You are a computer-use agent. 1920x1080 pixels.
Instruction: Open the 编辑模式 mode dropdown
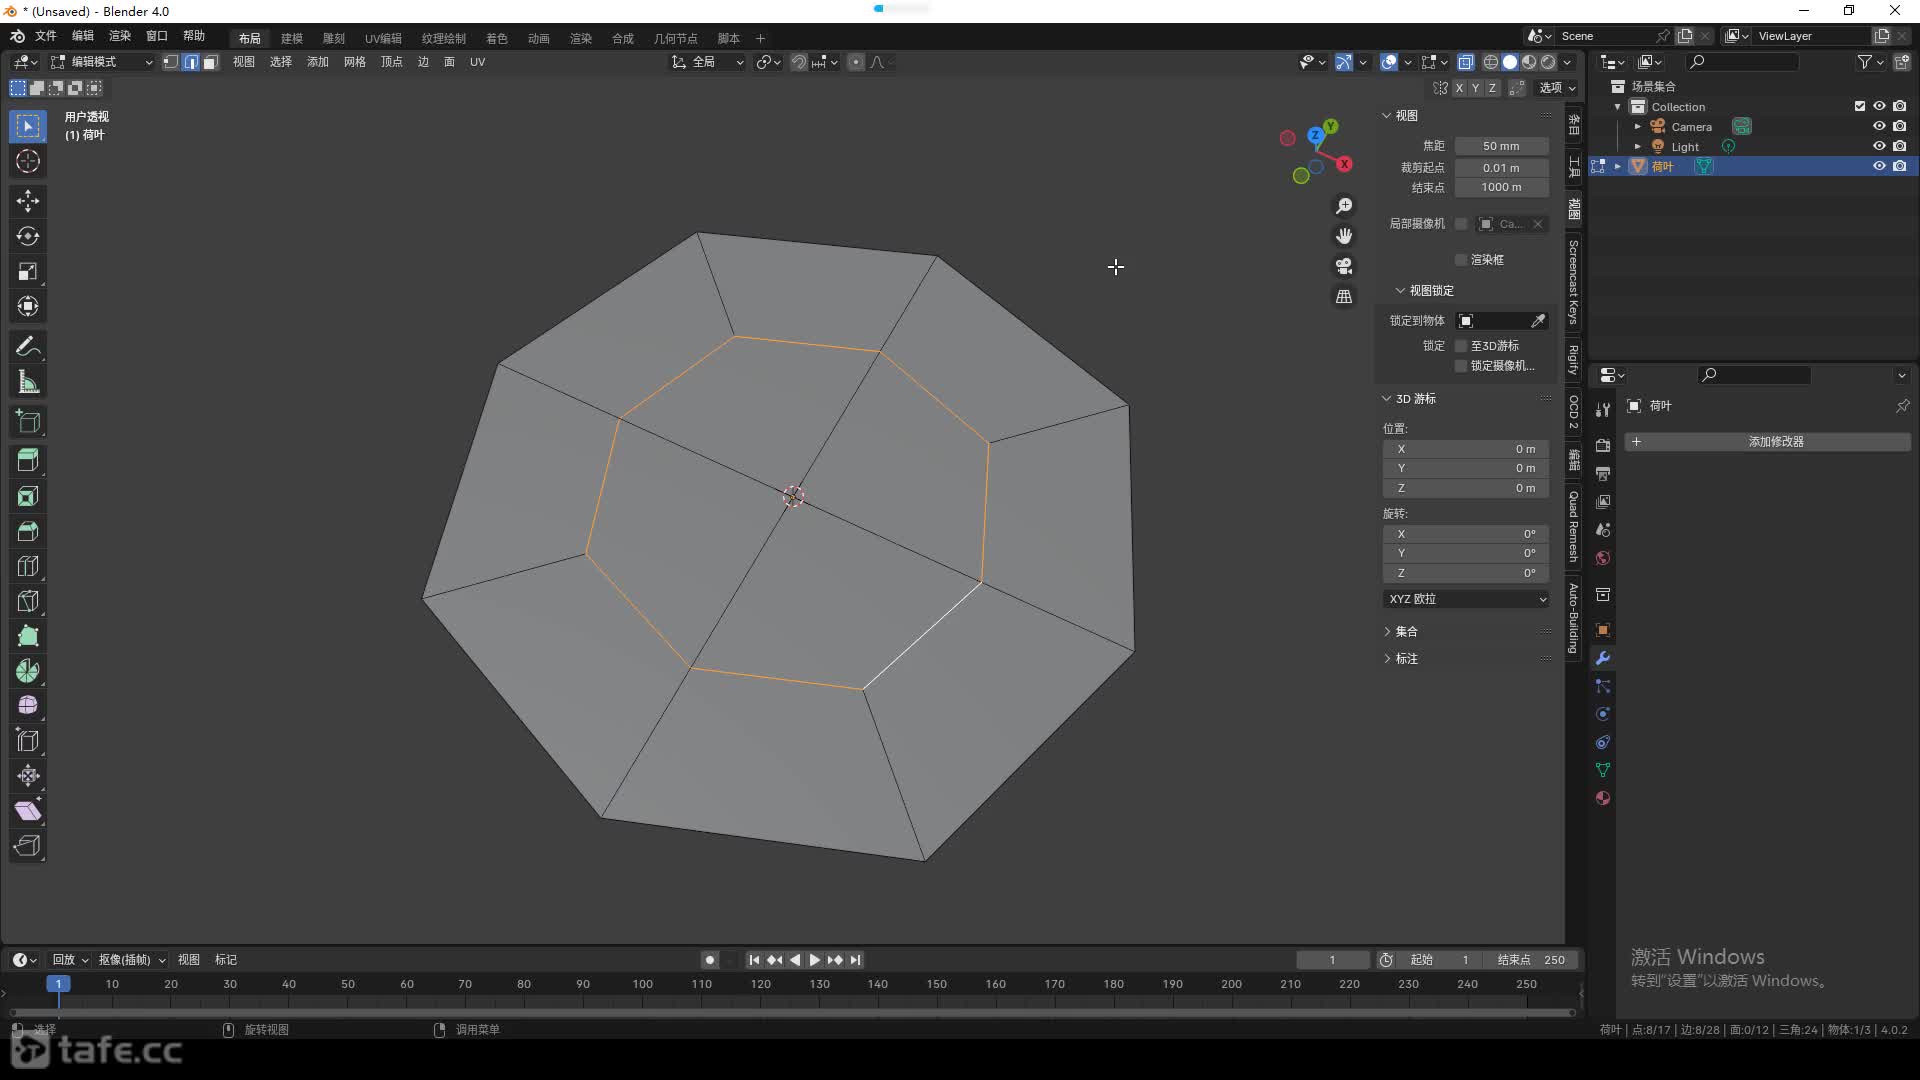click(102, 62)
